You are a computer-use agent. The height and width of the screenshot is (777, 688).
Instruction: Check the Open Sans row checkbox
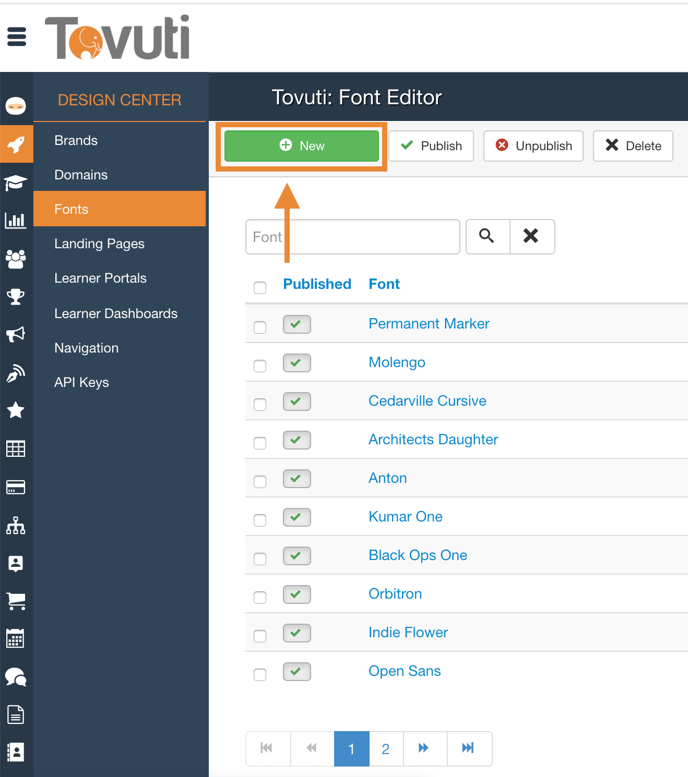(x=260, y=675)
